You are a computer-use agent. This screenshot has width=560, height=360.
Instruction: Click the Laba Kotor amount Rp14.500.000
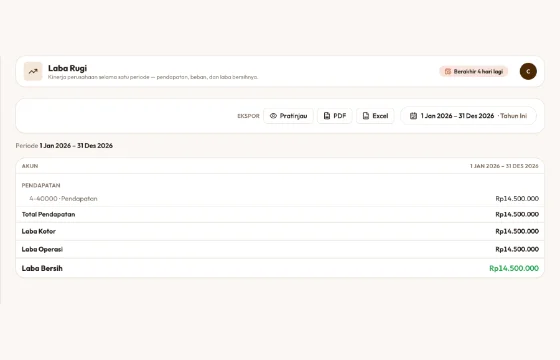tap(517, 231)
